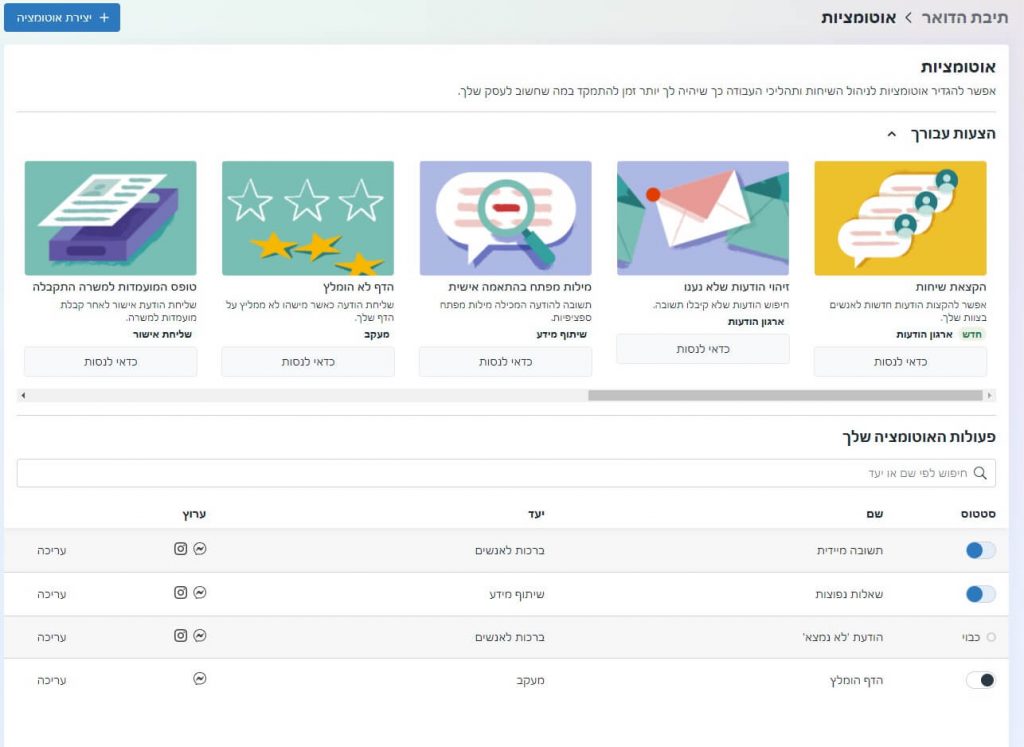Toggle the הדף הומלץ automation switch
1024x747 pixels.
980,680
